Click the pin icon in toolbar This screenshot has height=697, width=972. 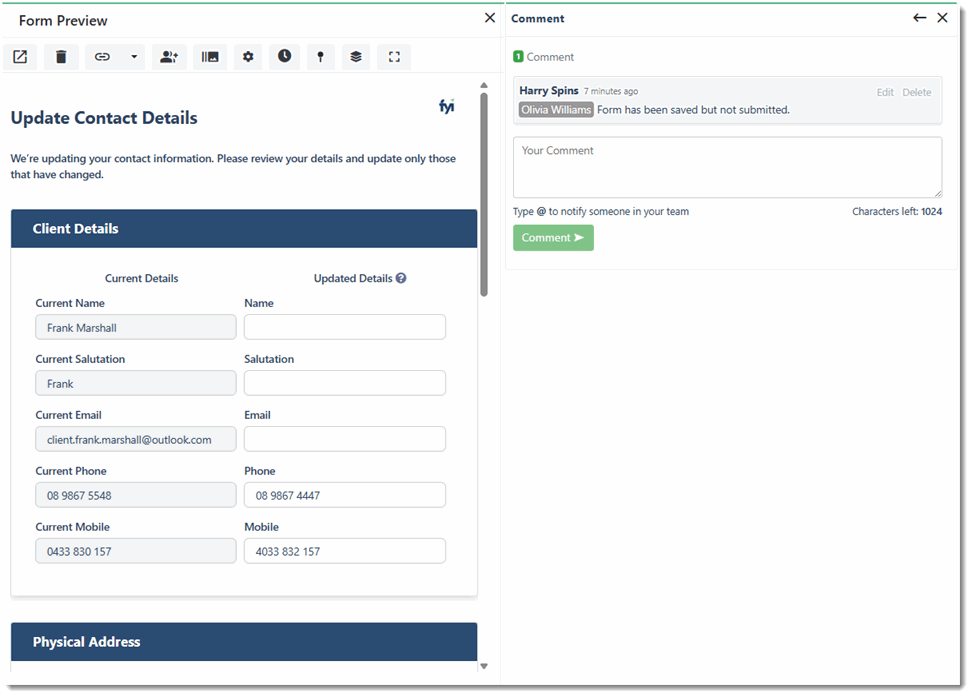click(320, 57)
